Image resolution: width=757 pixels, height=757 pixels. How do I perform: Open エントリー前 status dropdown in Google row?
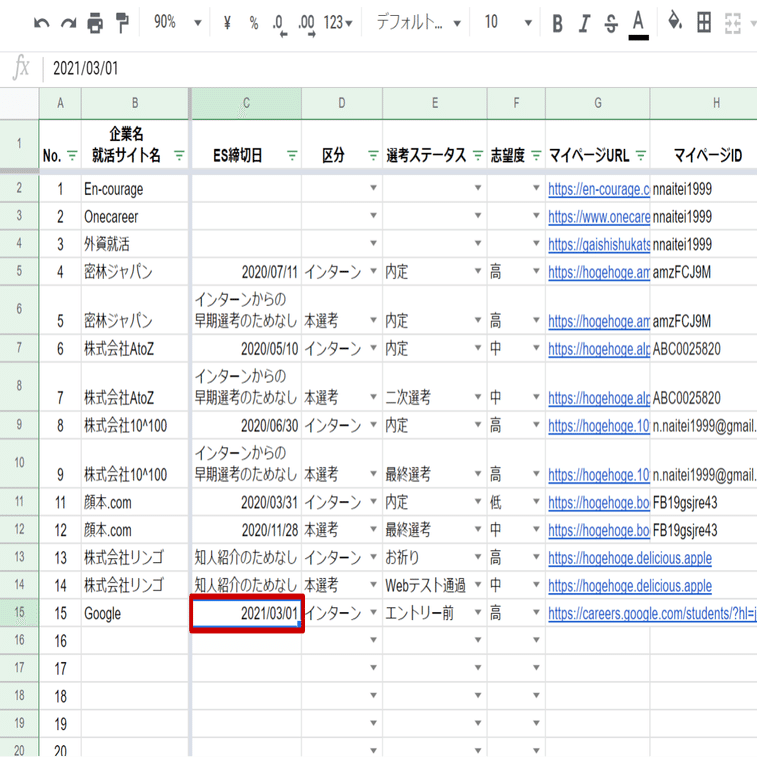[x=478, y=612]
